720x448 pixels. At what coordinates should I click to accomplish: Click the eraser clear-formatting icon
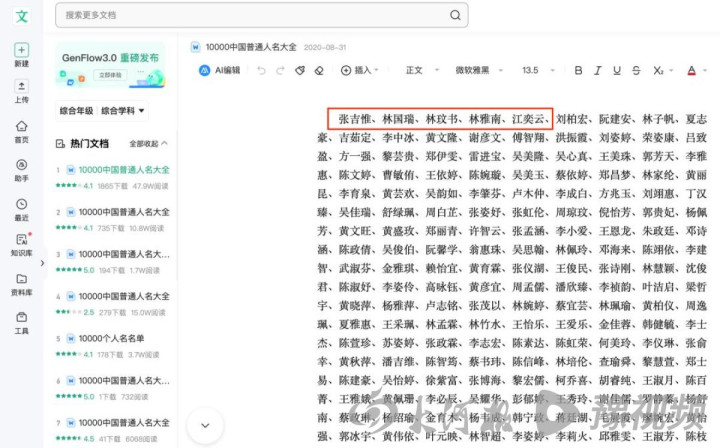pyautogui.click(x=320, y=71)
